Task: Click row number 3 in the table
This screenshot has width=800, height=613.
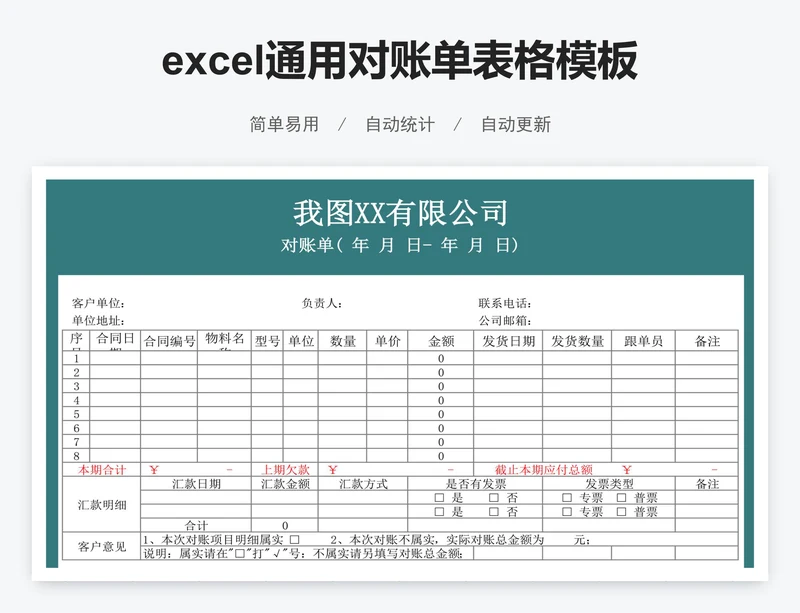Action: click(77, 386)
